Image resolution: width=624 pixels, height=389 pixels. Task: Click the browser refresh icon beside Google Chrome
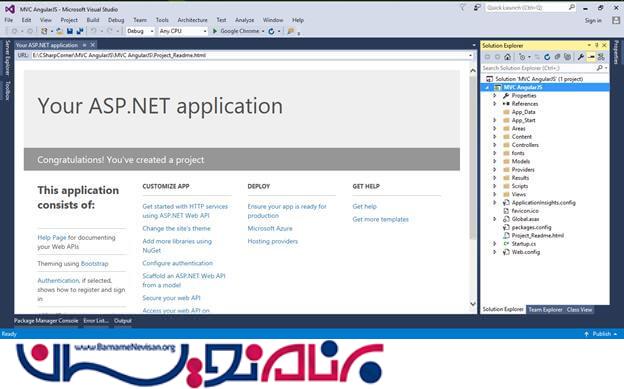click(271, 31)
